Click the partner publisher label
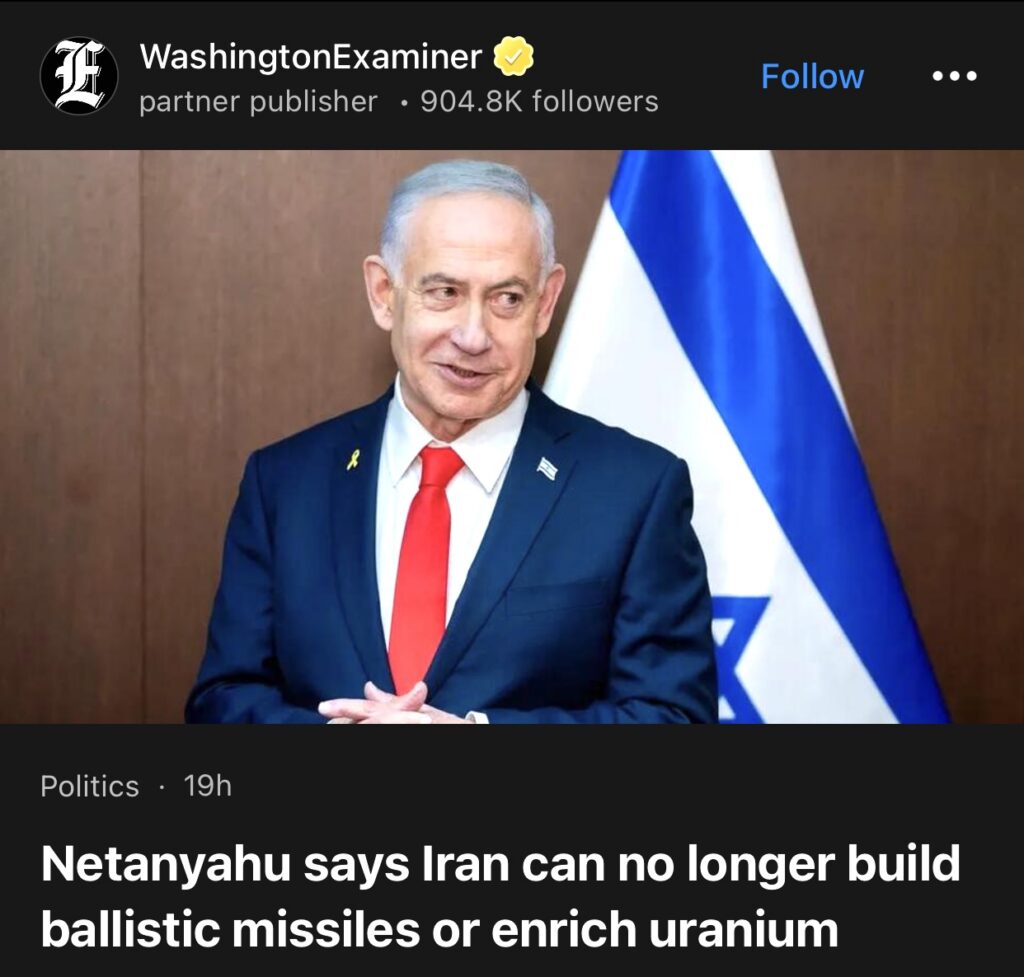 (x=259, y=101)
